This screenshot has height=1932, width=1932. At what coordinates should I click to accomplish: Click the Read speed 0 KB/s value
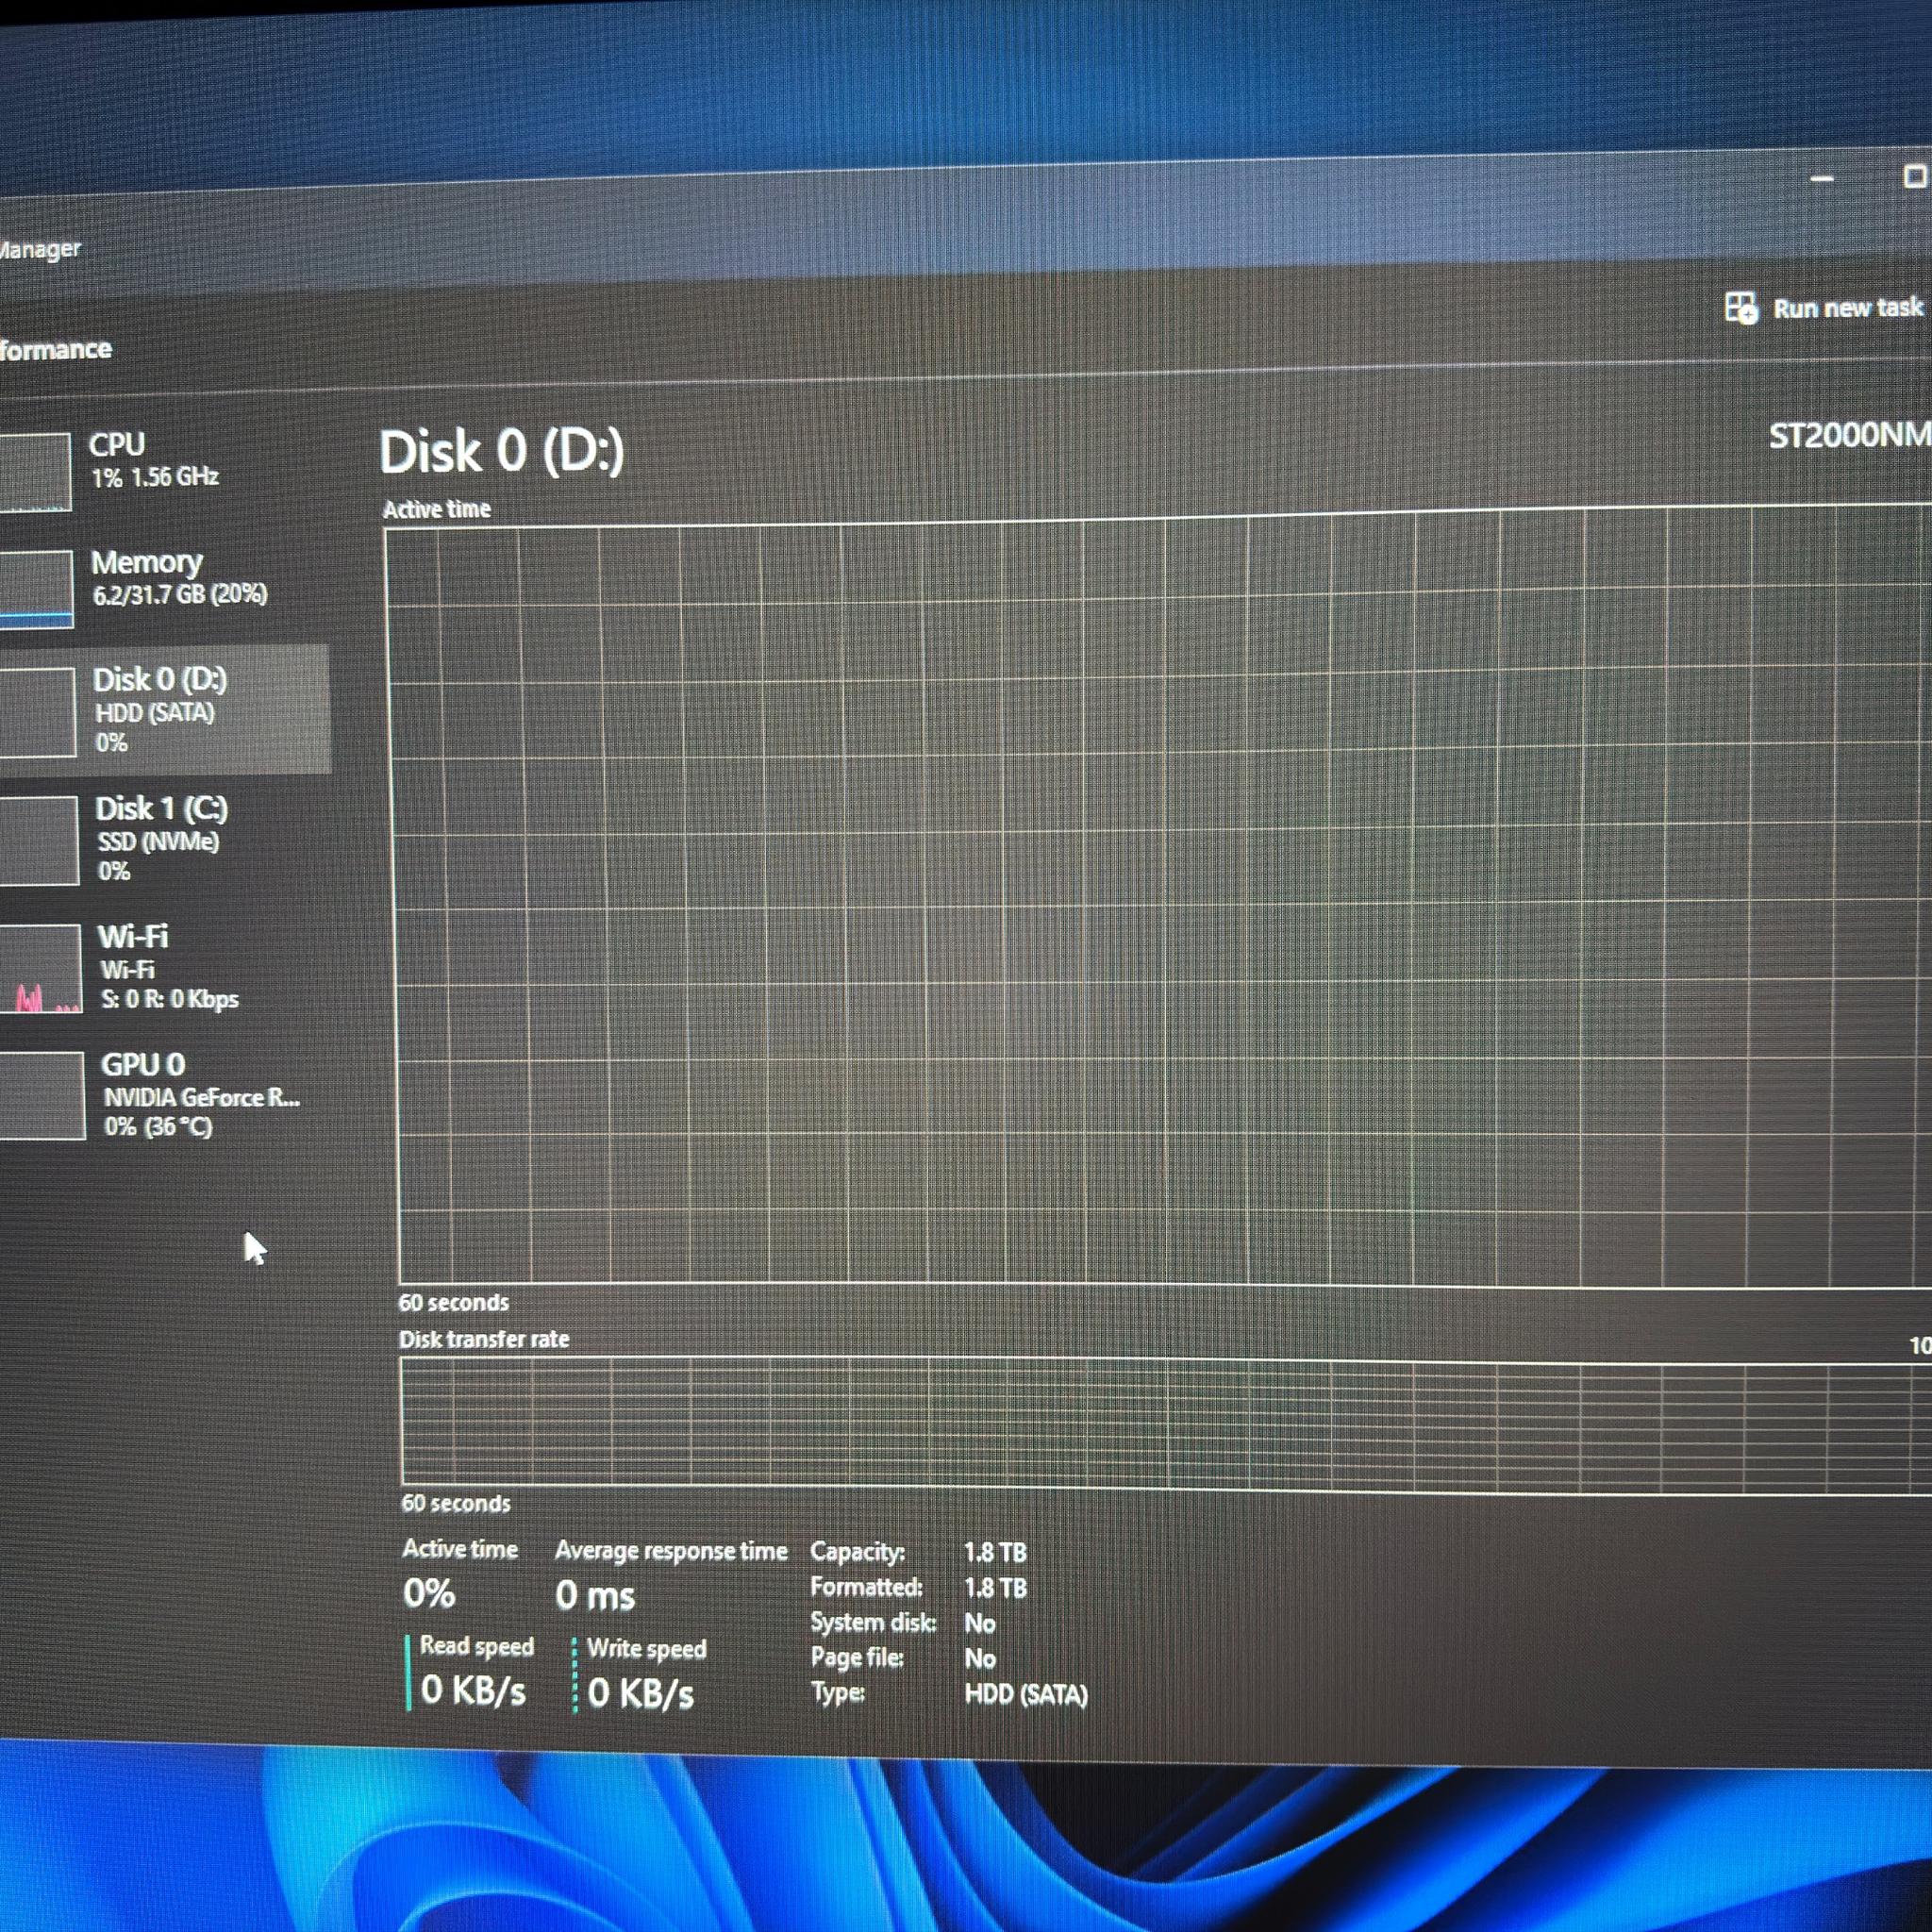473,1690
